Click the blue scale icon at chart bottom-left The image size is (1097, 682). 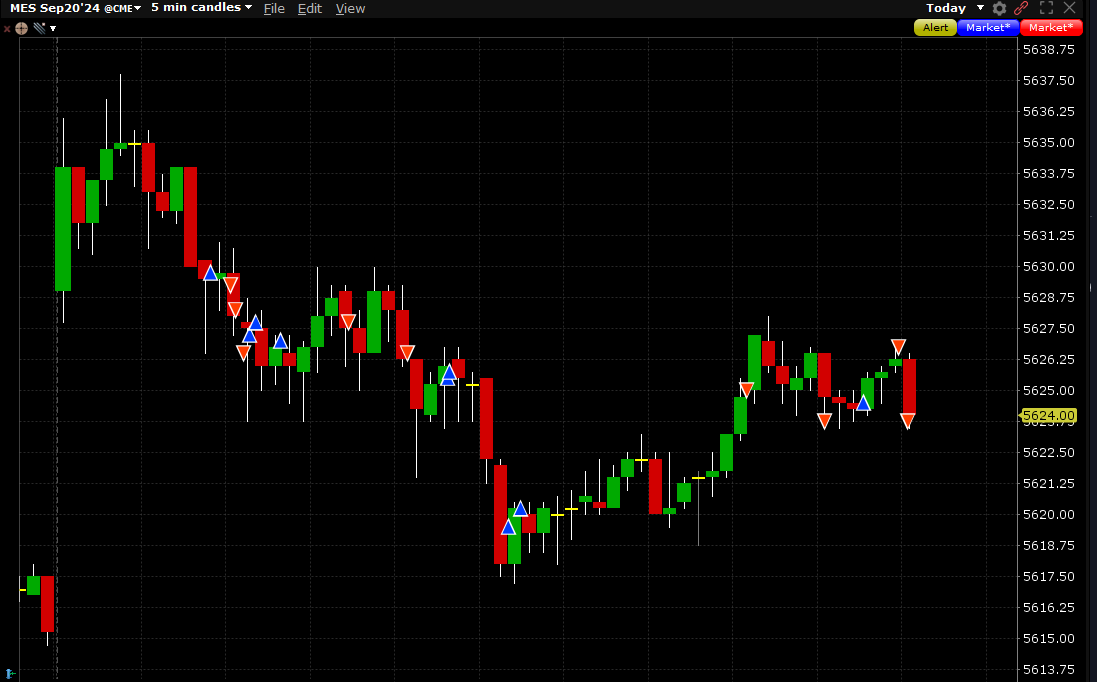[10, 674]
